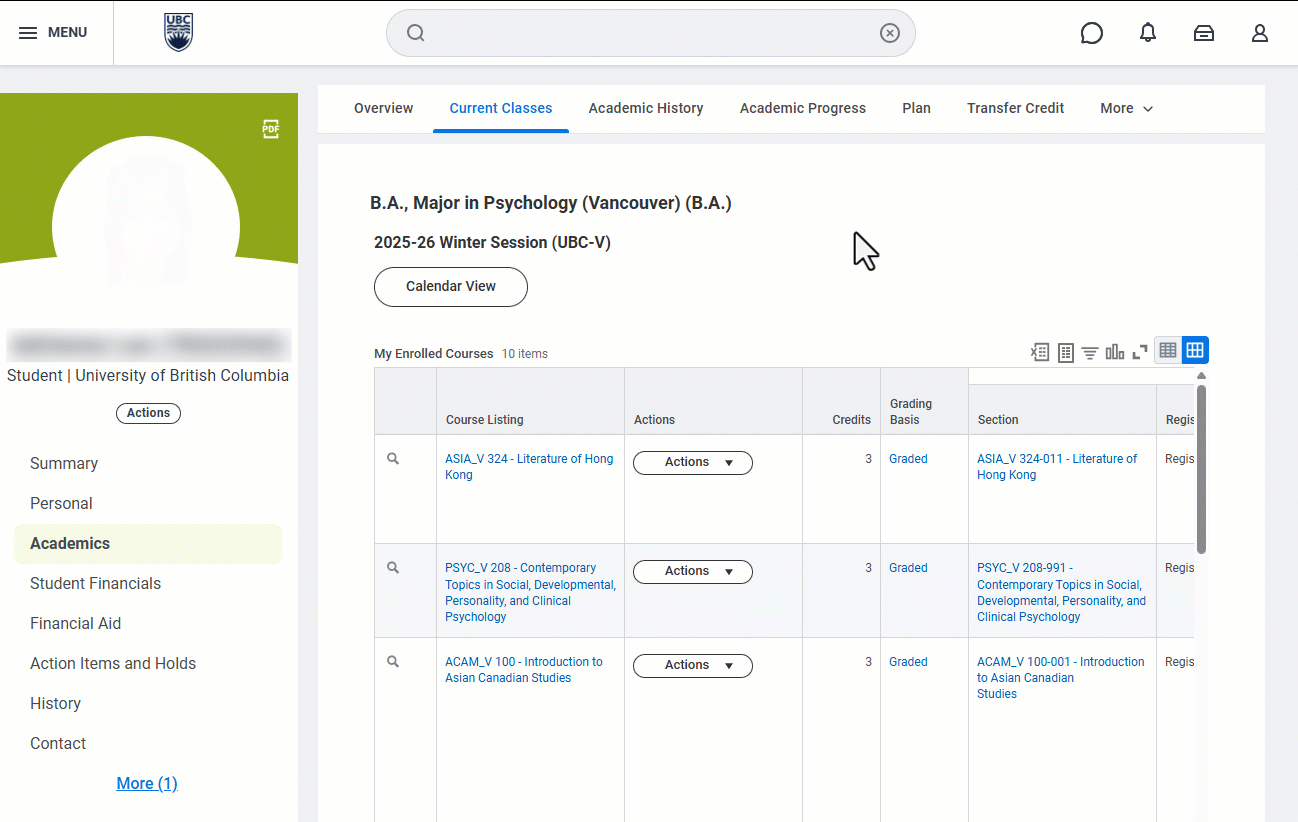Select Student Financials in the sidebar

pyautogui.click(x=95, y=583)
